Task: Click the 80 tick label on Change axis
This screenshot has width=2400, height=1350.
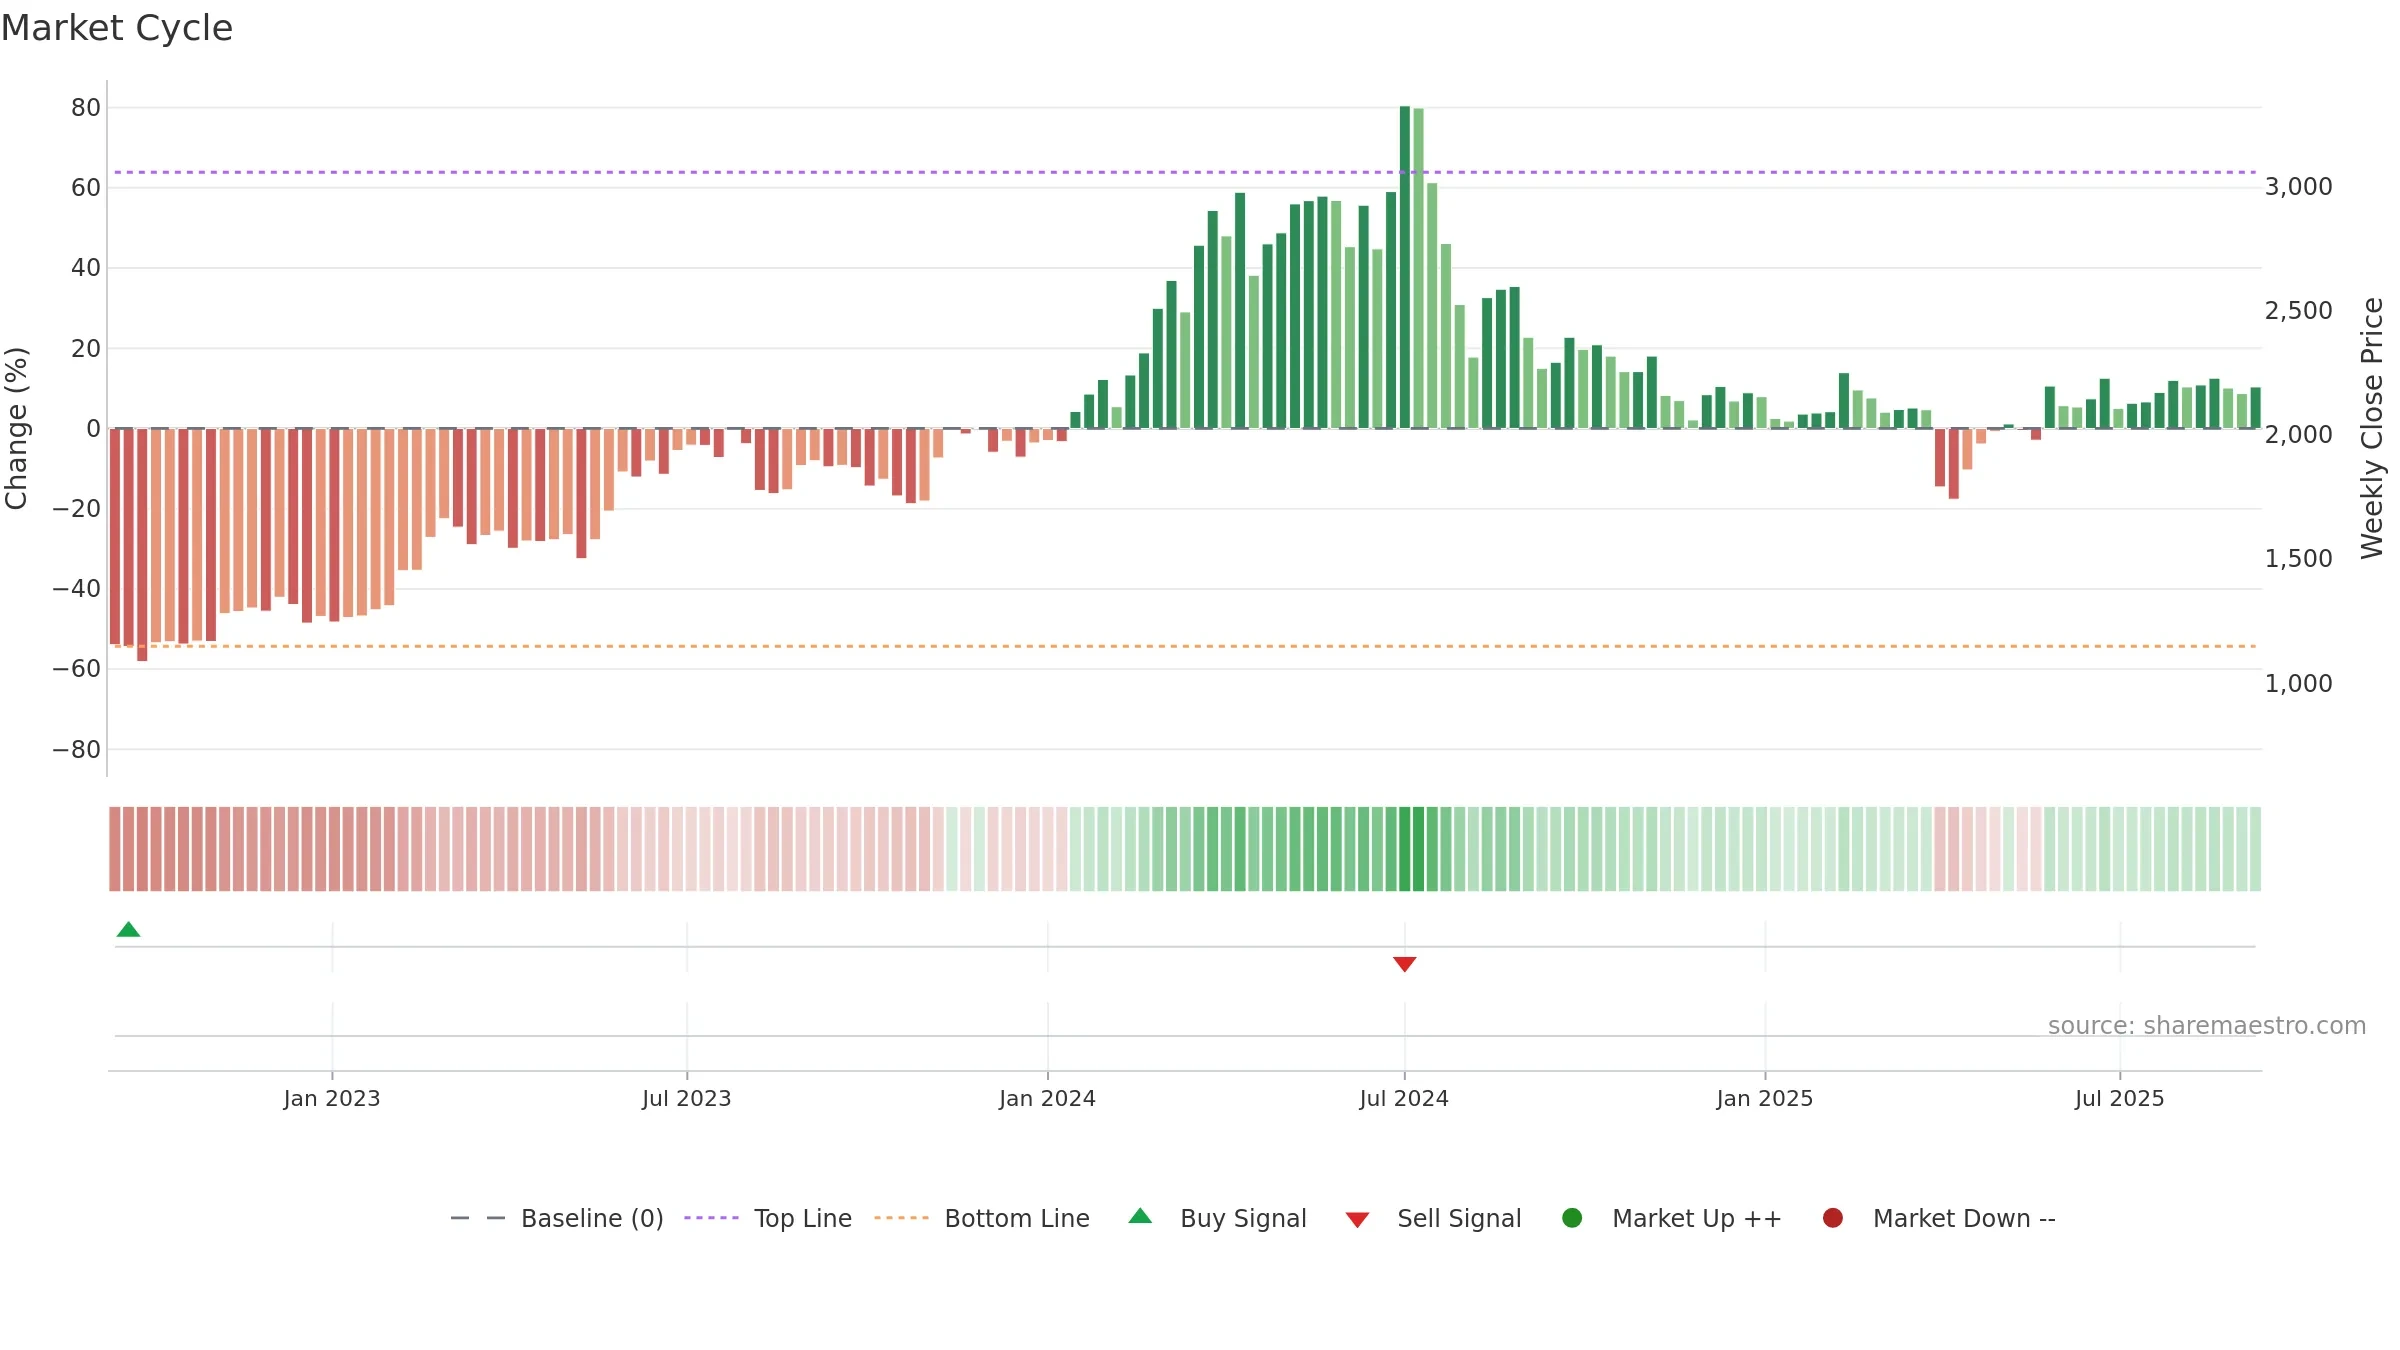Action: 86,108
